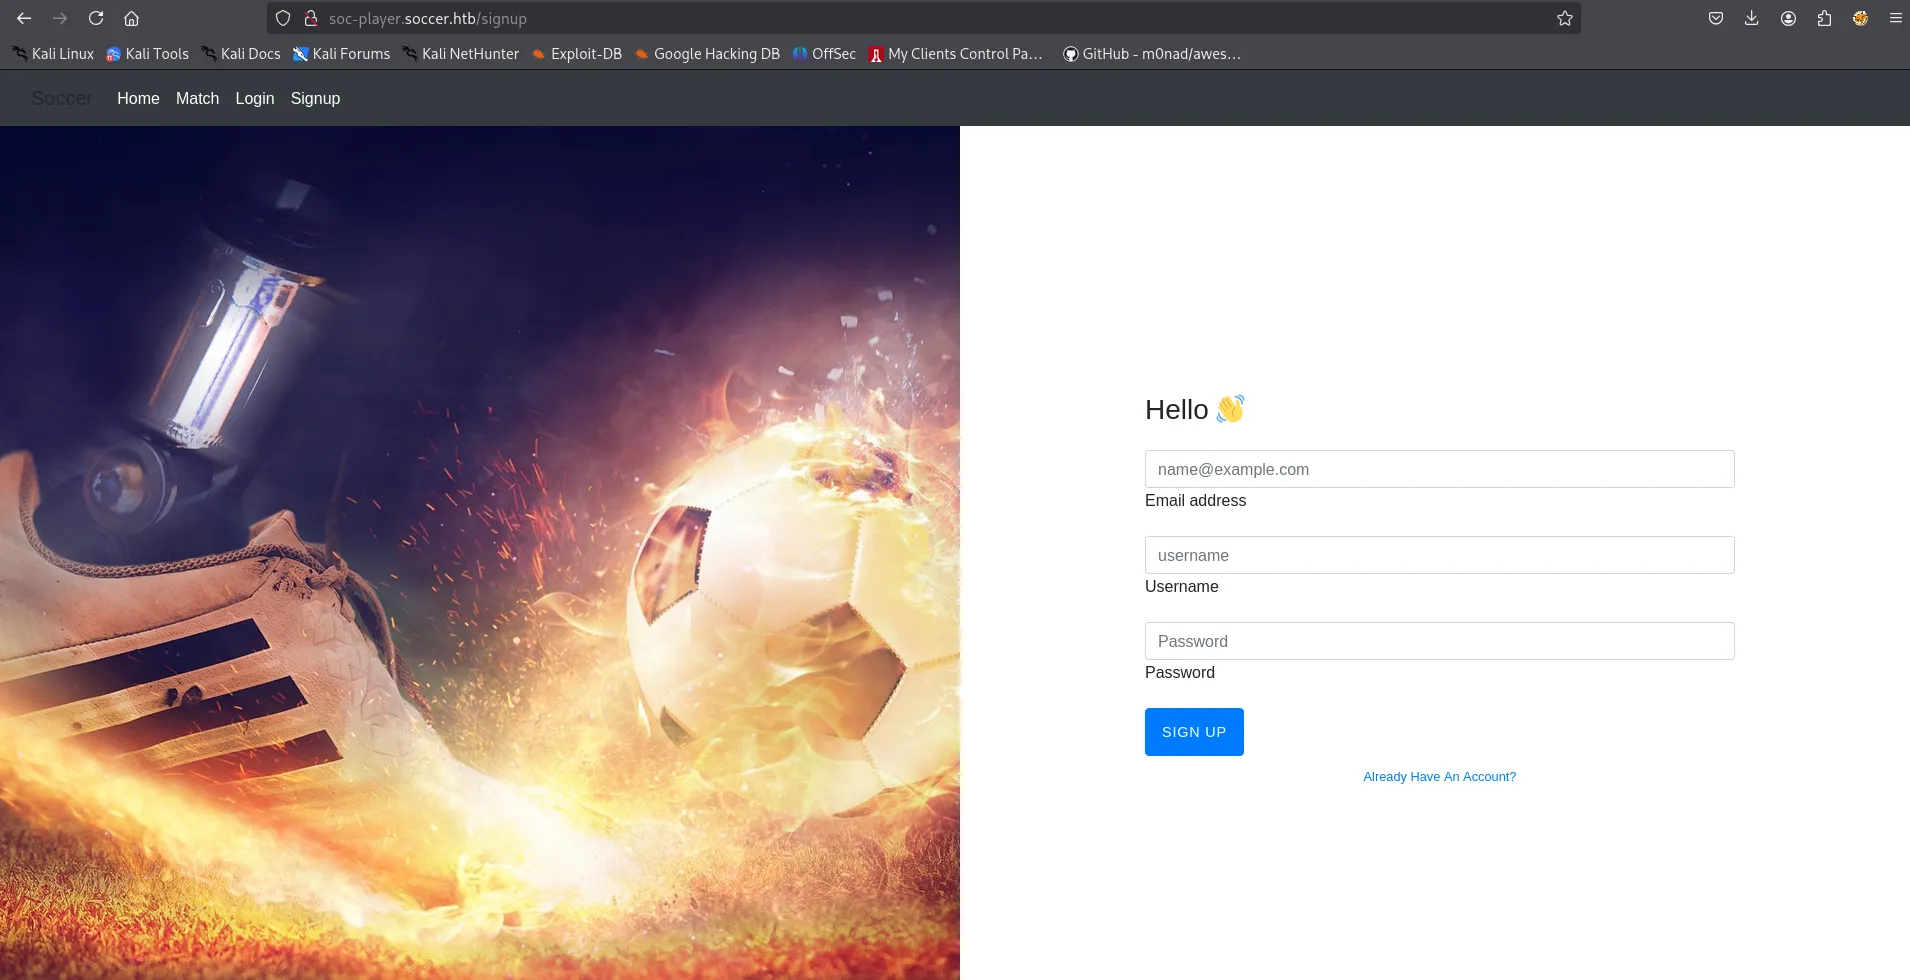Screen dimensions: 1910x980
Task: Click the orange extension icon in toolbar
Action: coord(1860,18)
